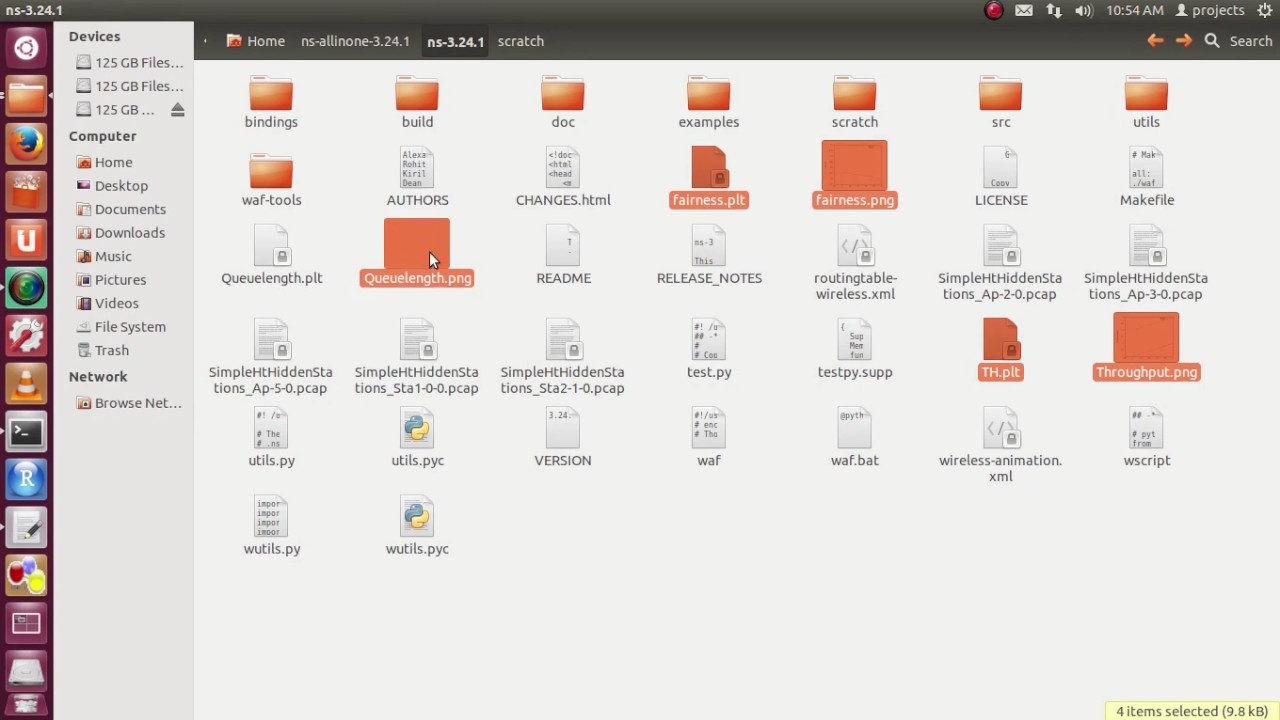Select SimpleHtHiddenStations_Sta1-0-0.pcap file

(x=417, y=358)
